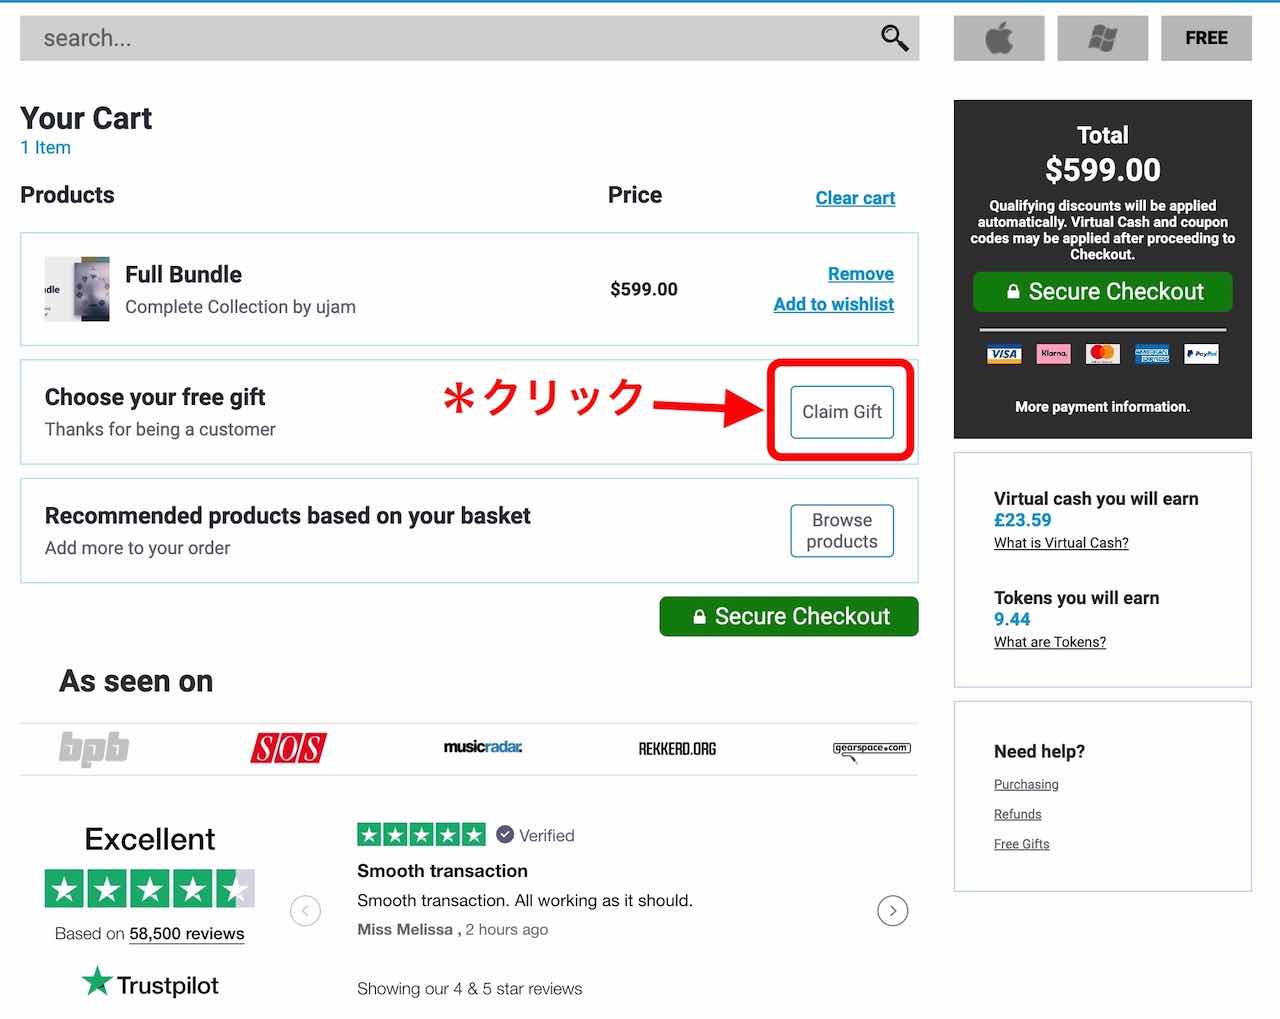Open the MusicRadar logo

coord(483,747)
